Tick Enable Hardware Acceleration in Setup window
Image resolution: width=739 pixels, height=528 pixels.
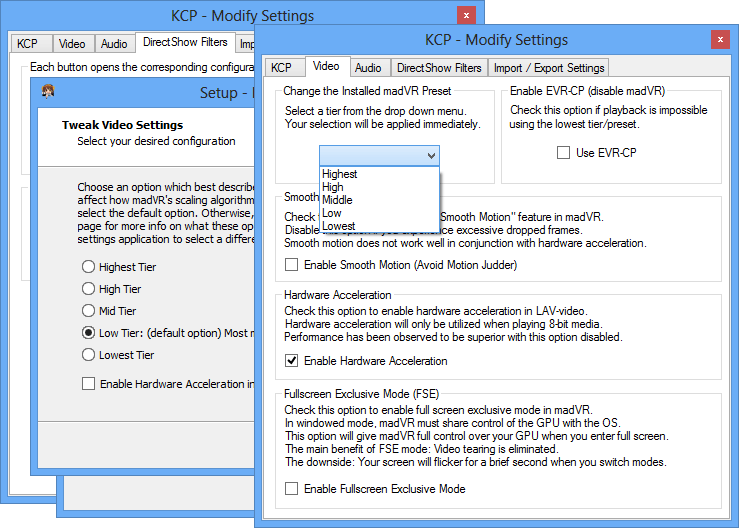click(89, 384)
